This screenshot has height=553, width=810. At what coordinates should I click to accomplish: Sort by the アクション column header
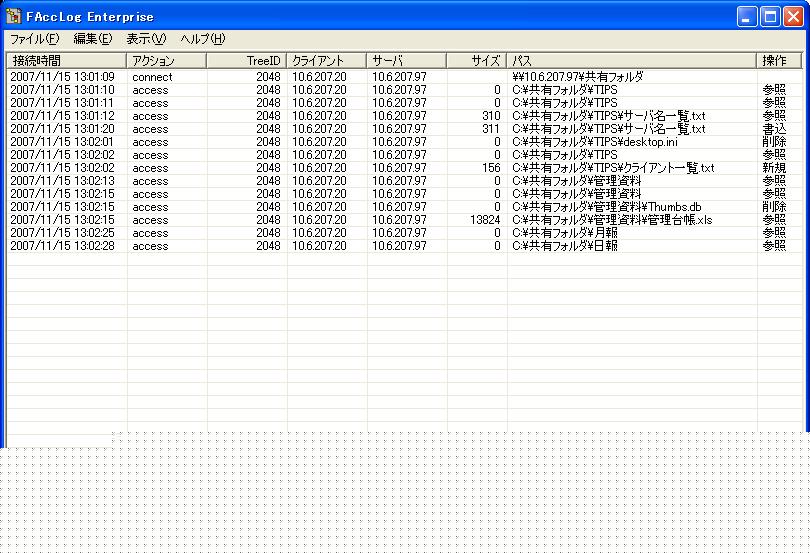pyautogui.click(x=166, y=61)
